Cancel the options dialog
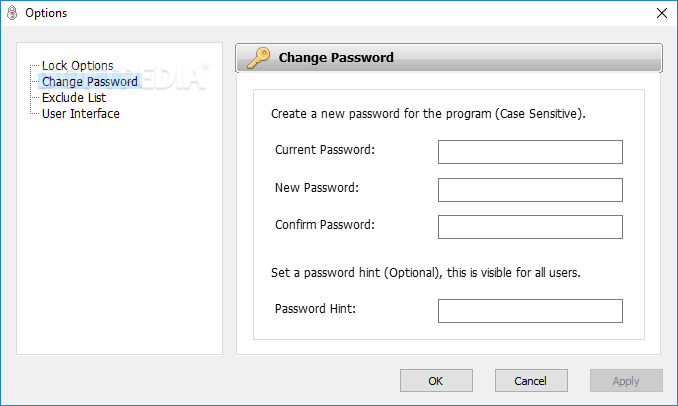The height and width of the screenshot is (406, 678). [x=530, y=381]
